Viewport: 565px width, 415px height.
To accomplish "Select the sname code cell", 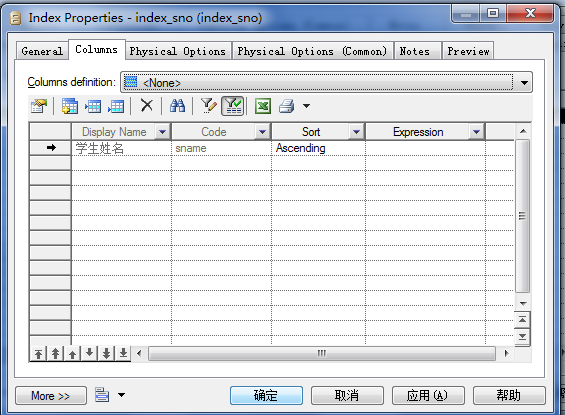I will click(221, 148).
